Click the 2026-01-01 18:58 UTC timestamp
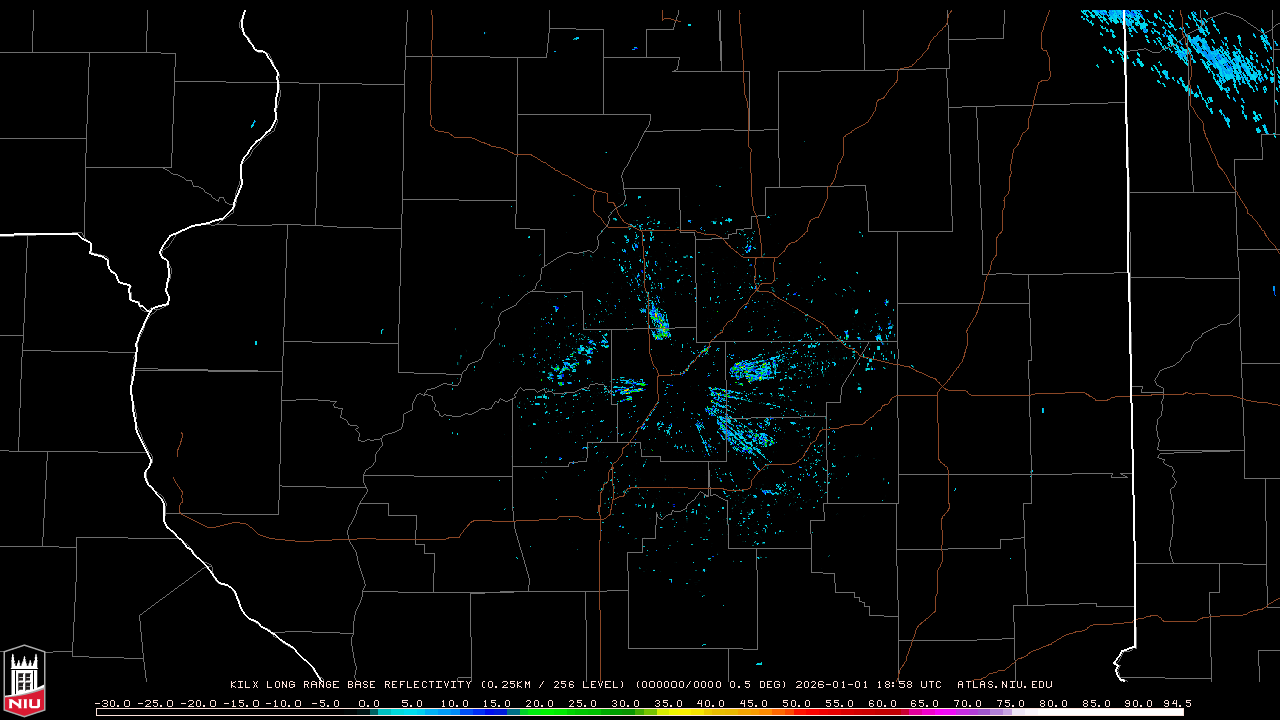The image size is (1280, 720). coord(868,685)
